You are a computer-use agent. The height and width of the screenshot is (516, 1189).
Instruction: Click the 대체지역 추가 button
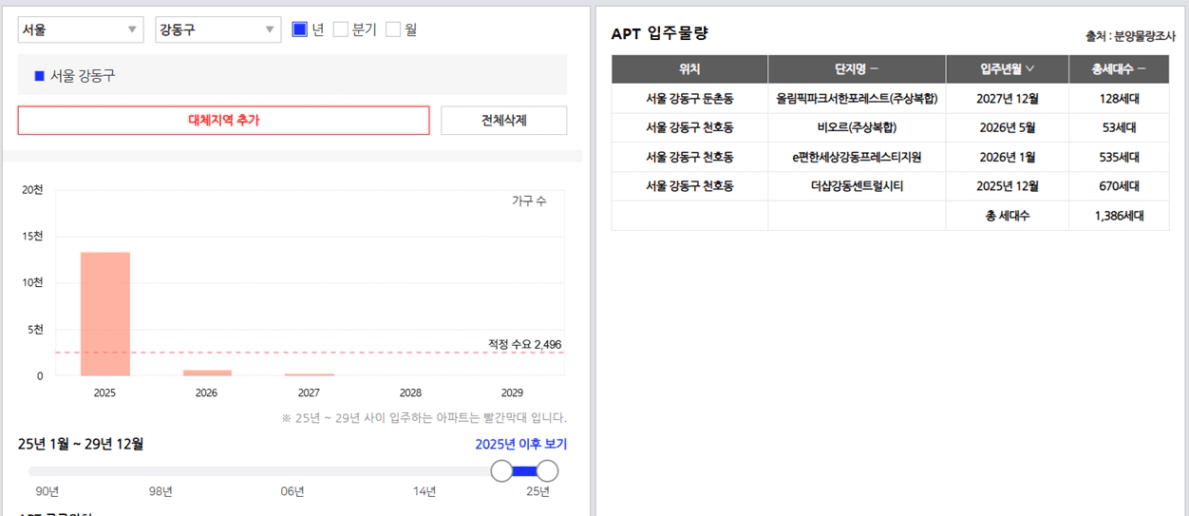point(224,120)
